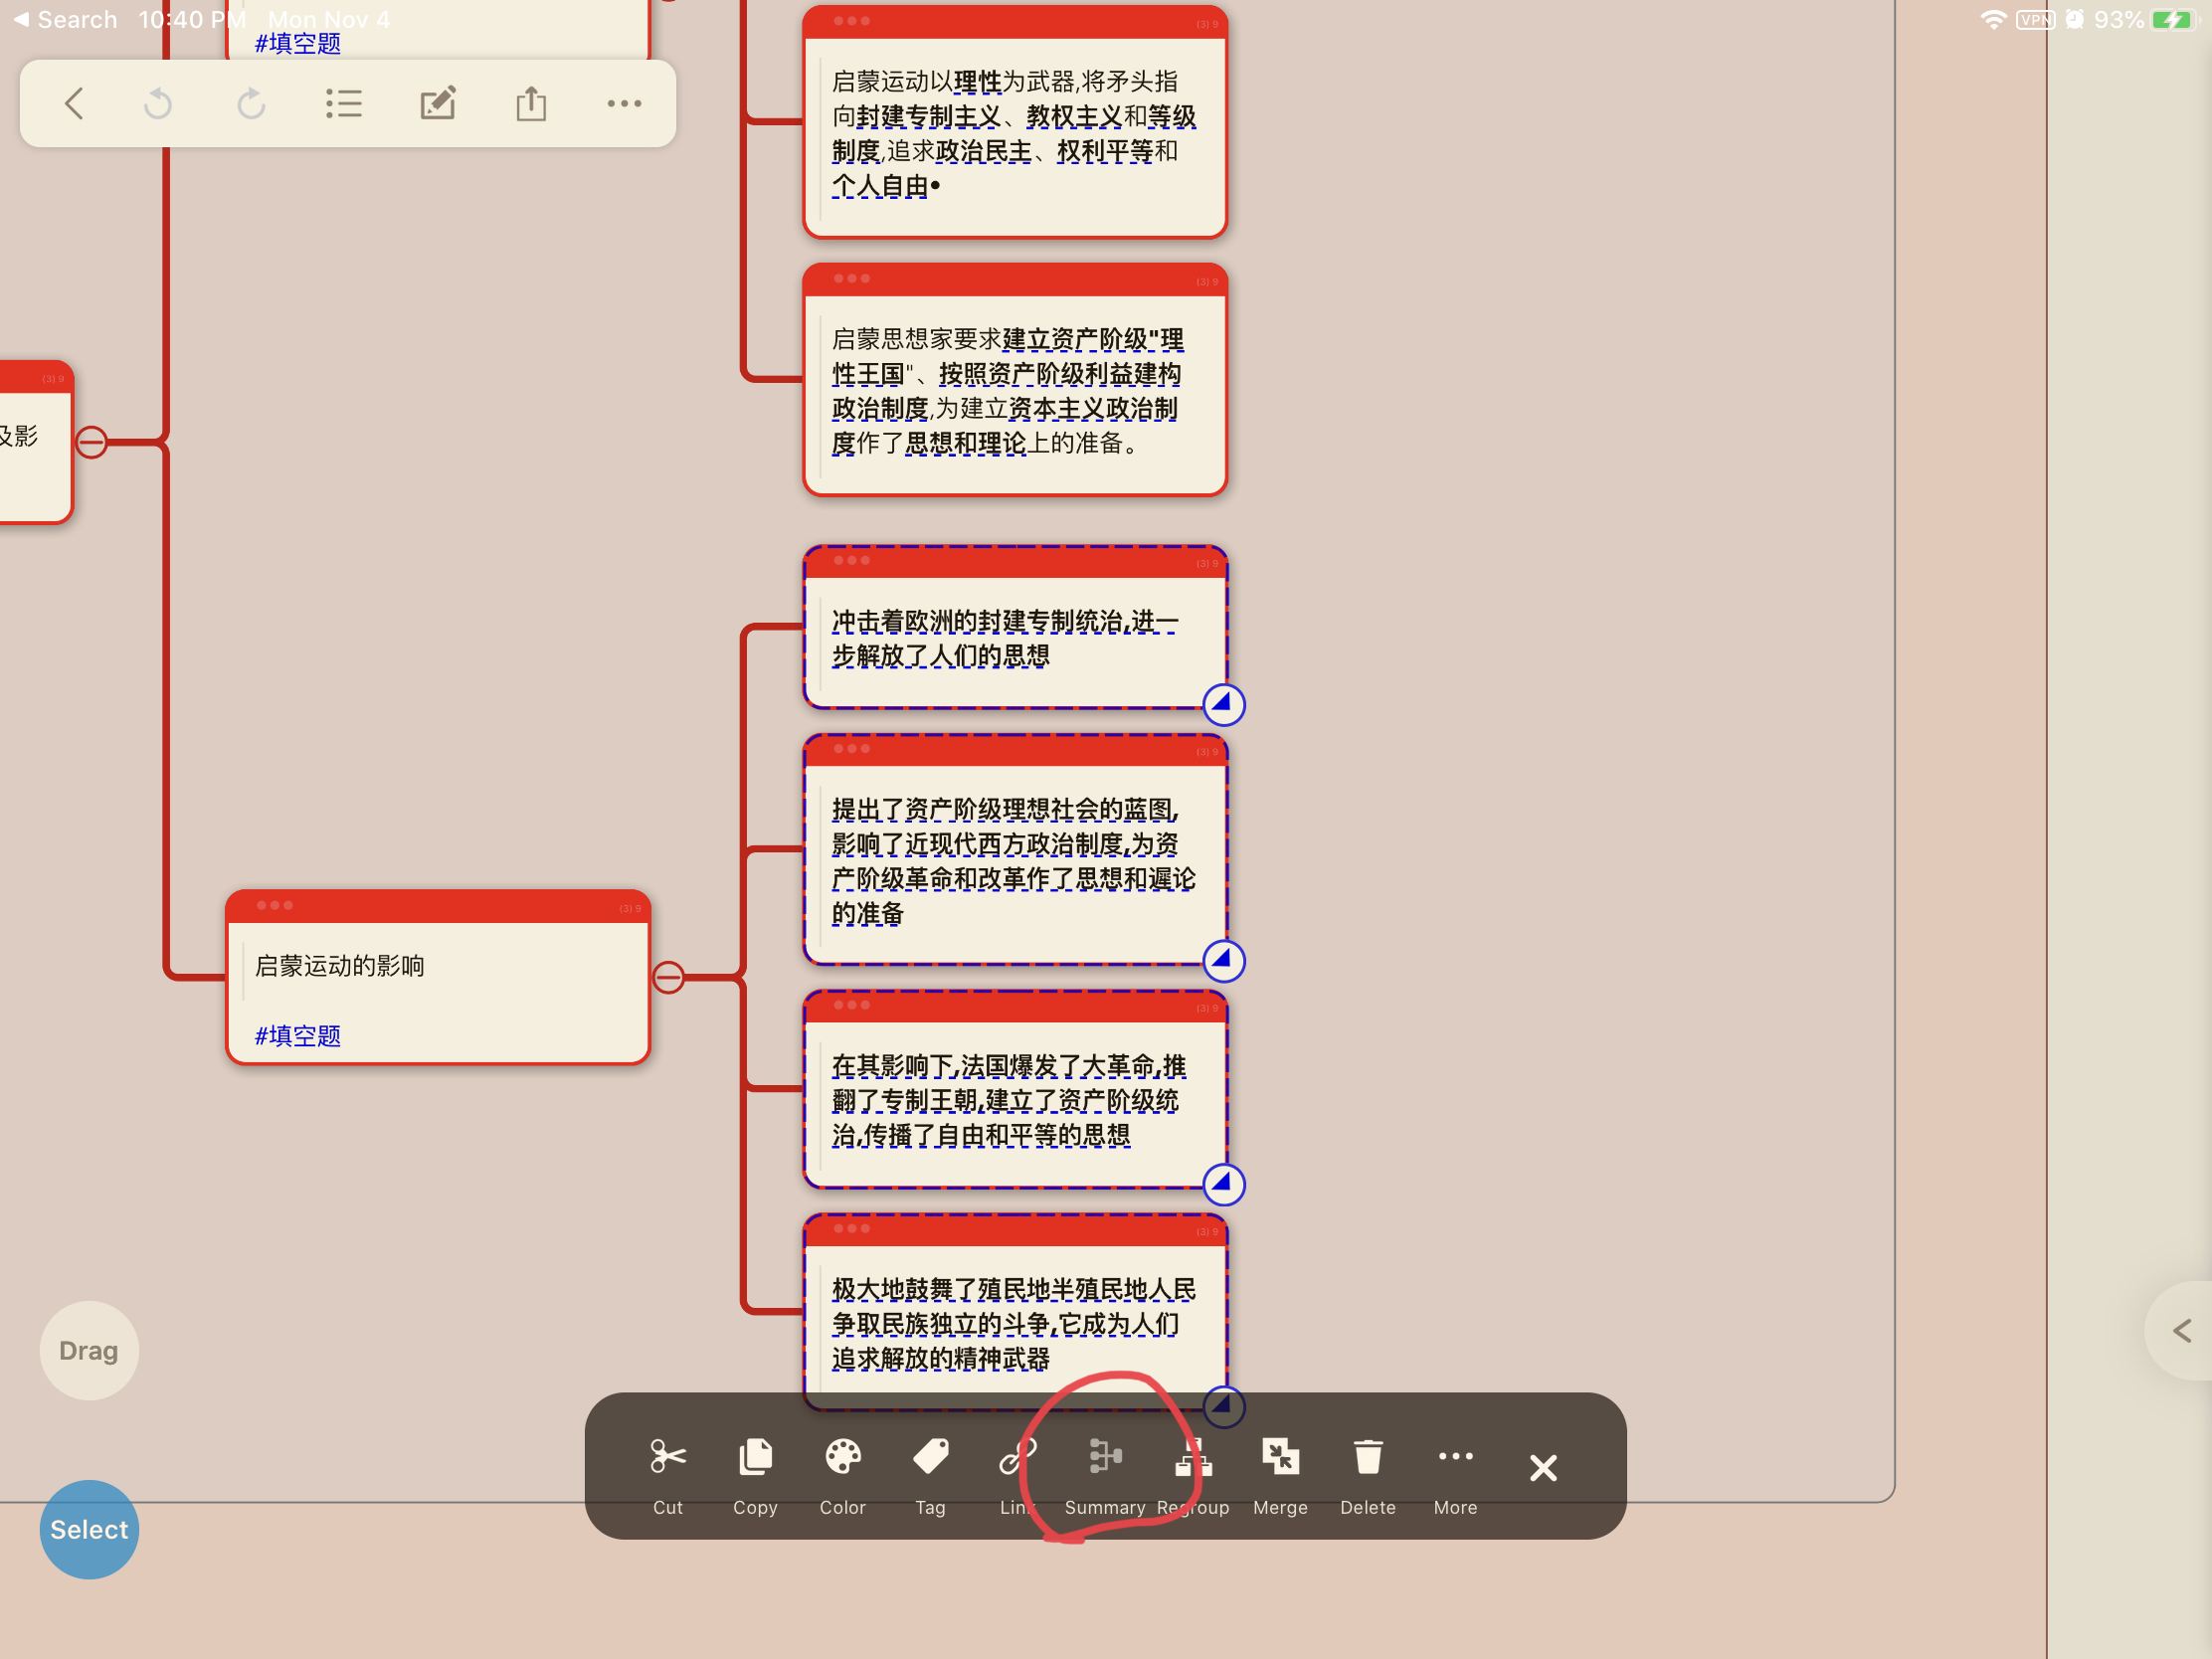Select card 冲击着欧洲的封建专制统治

[1015, 627]
